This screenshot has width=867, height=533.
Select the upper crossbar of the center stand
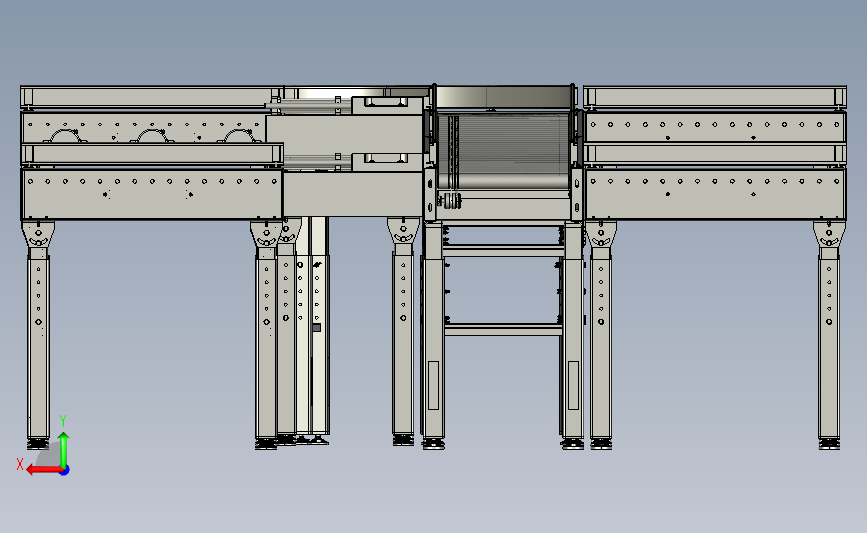(x=503, y=251)
